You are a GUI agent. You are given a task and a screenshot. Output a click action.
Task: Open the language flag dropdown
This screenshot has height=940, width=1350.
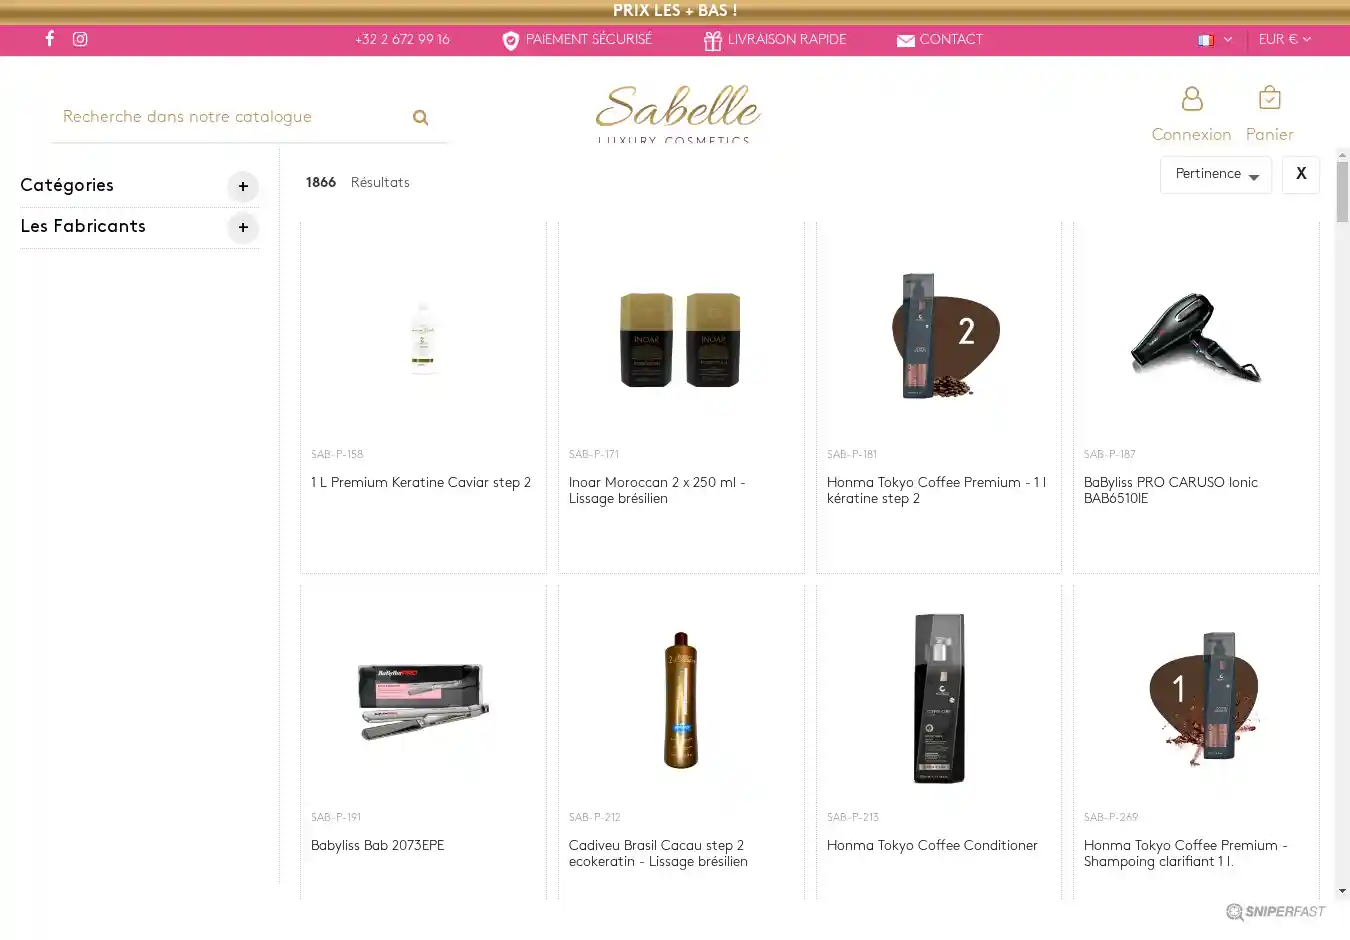coord(1214,40)
